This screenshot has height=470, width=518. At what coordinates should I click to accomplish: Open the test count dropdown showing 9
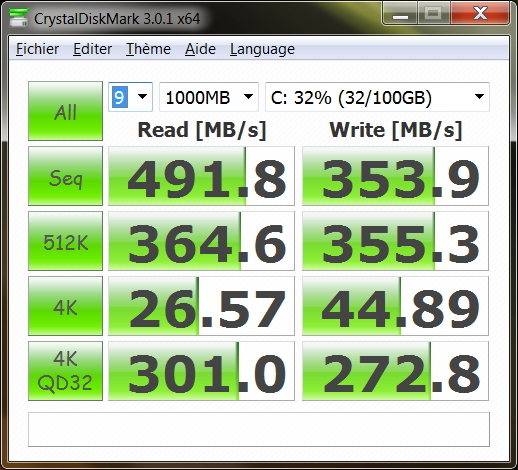pyautogui.click(x=130, y=97)
